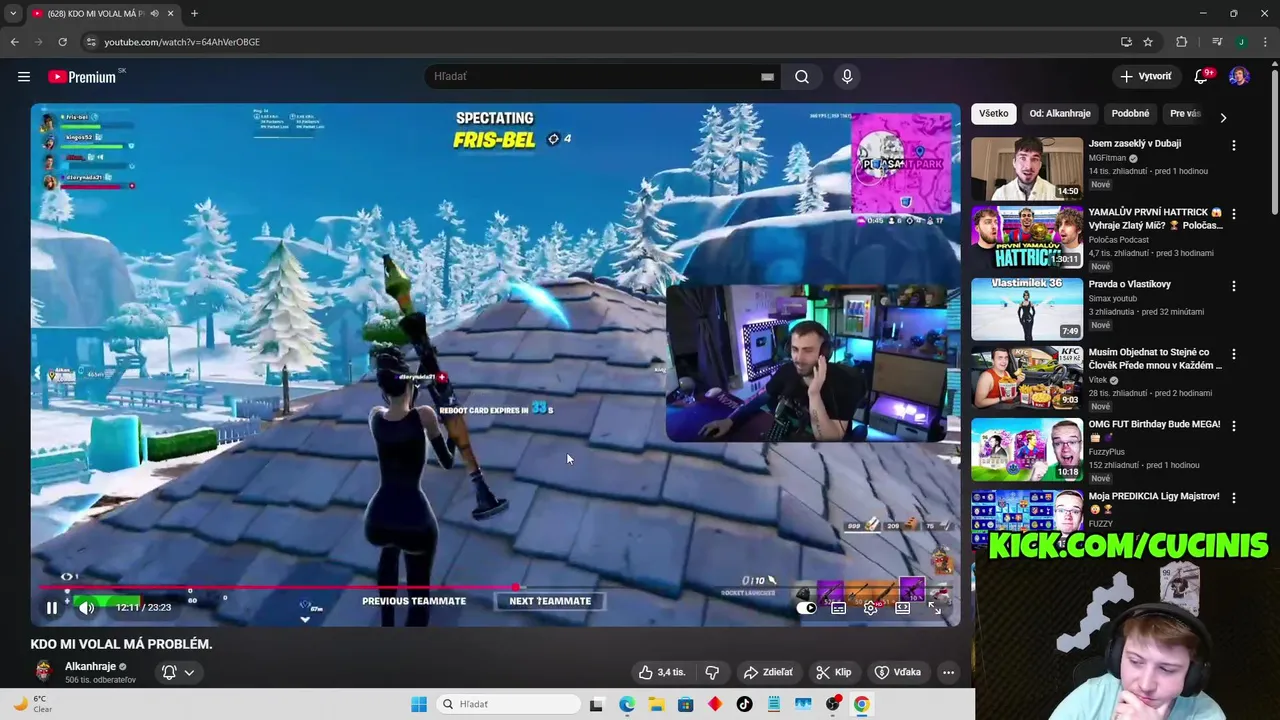Toggle autoplay switch in player
Screen dimensions: 1280x720
[806, 607]
